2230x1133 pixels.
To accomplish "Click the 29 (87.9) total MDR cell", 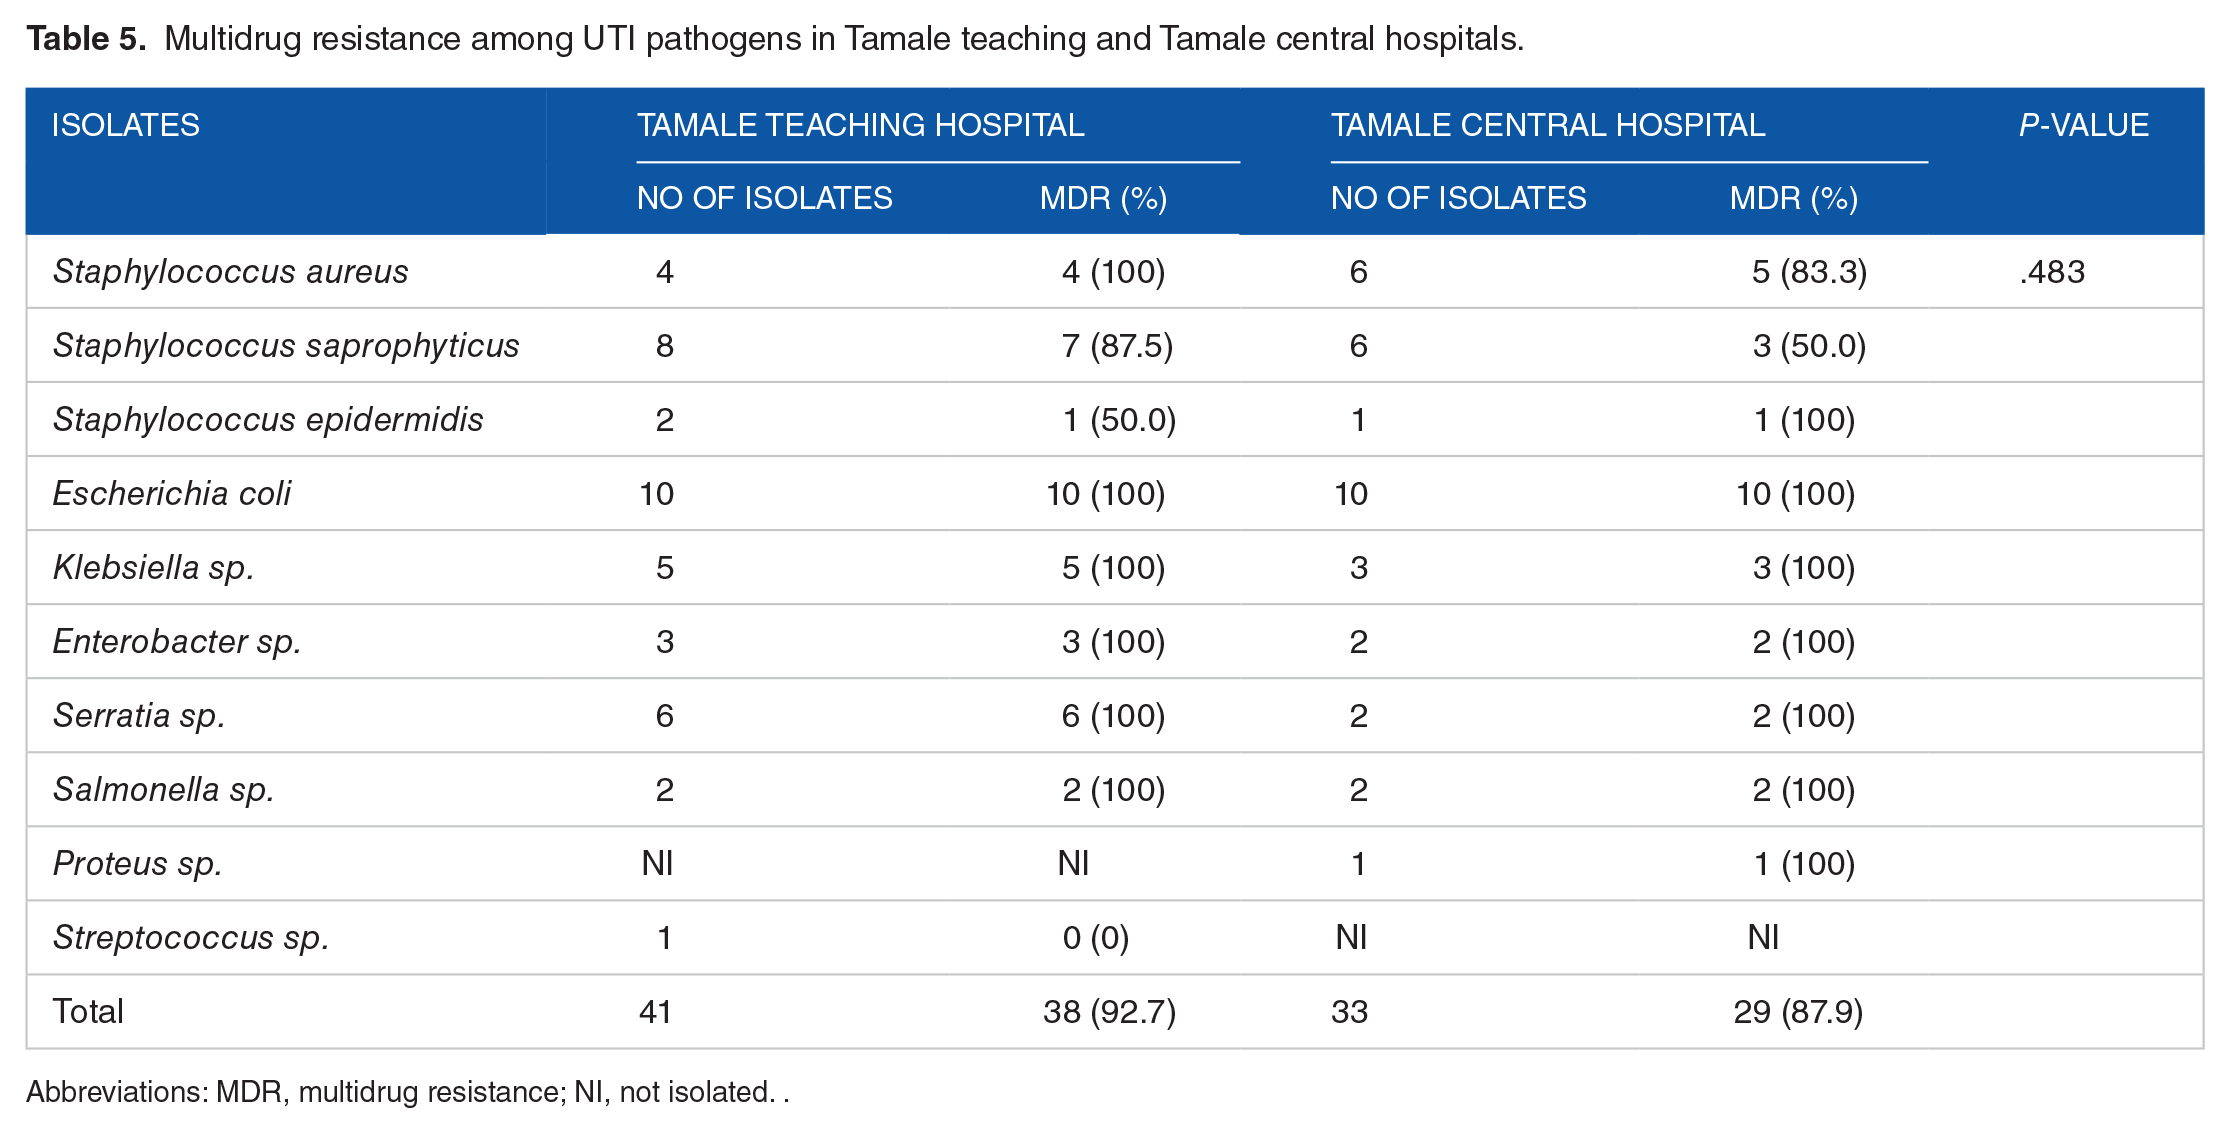I will pyautogui.click(x=1798, y=1011).
